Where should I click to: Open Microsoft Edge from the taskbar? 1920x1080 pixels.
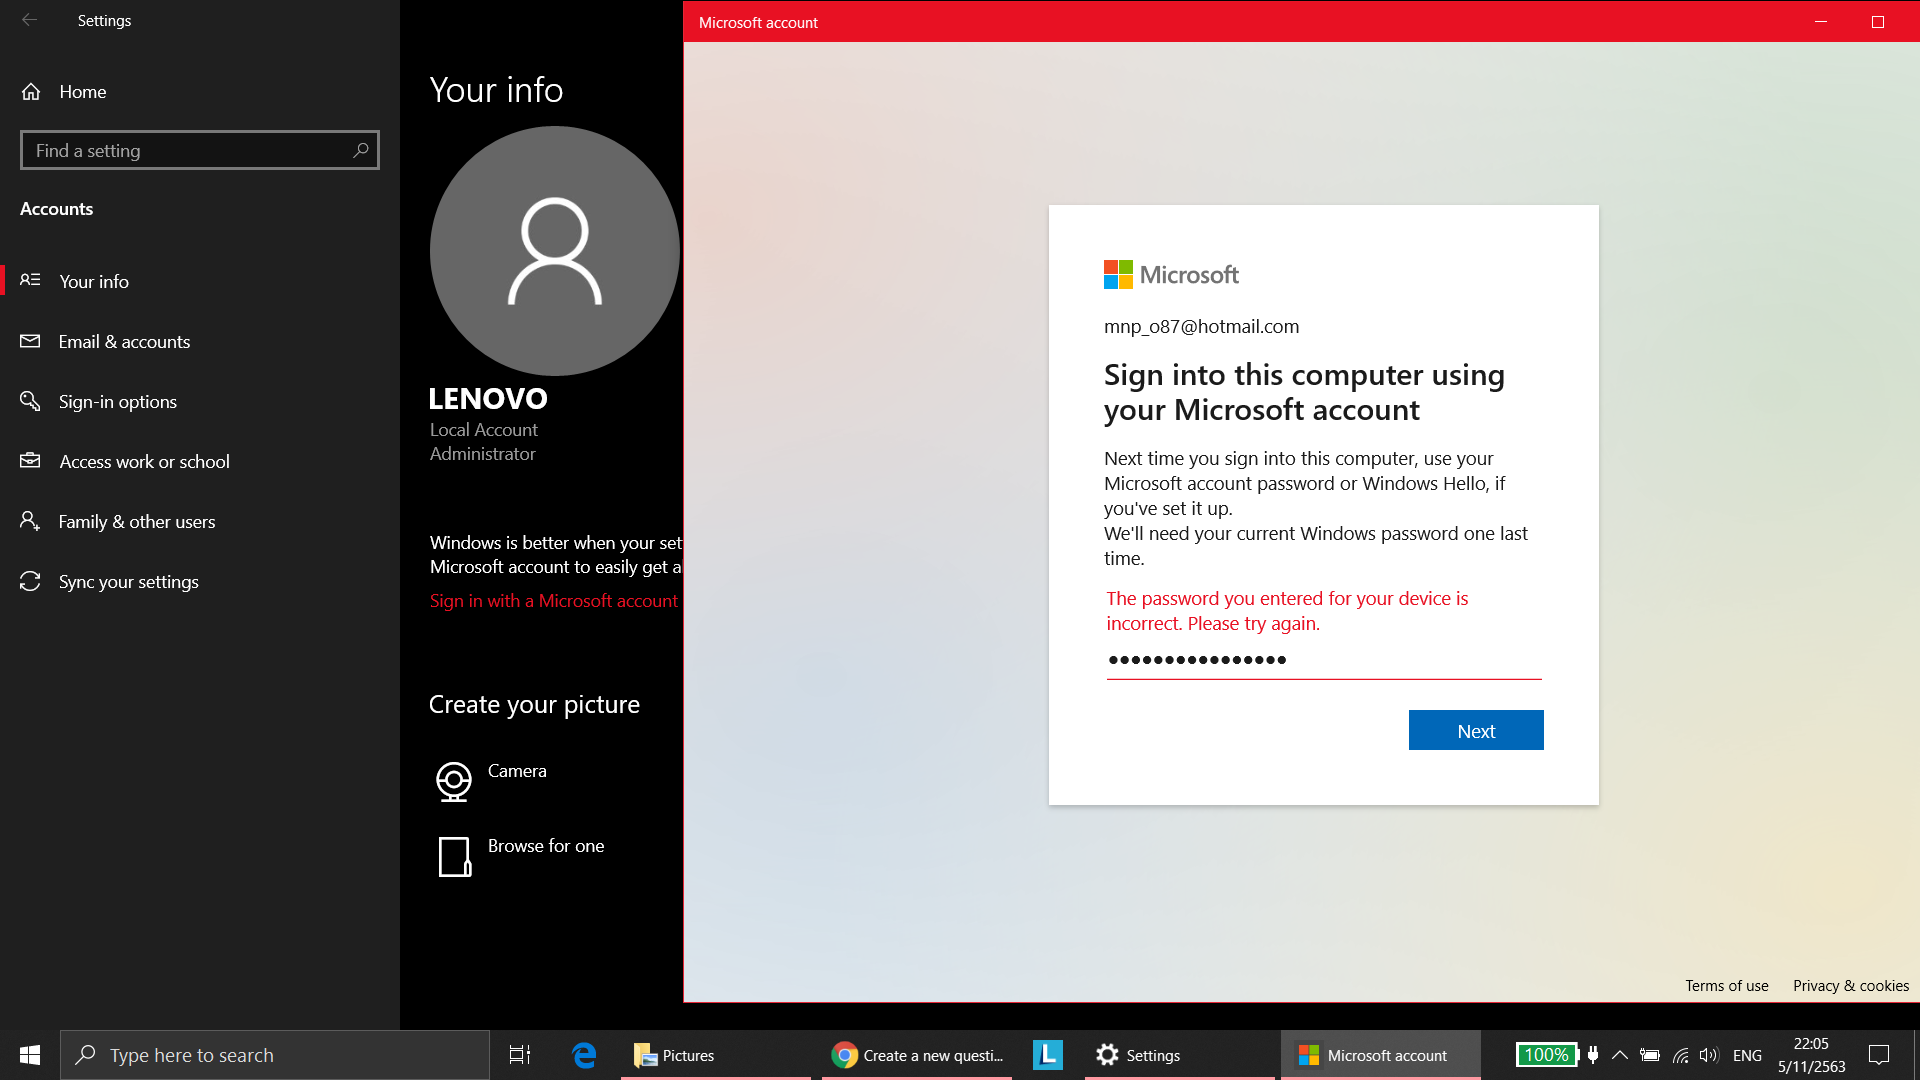[583, 1054]
